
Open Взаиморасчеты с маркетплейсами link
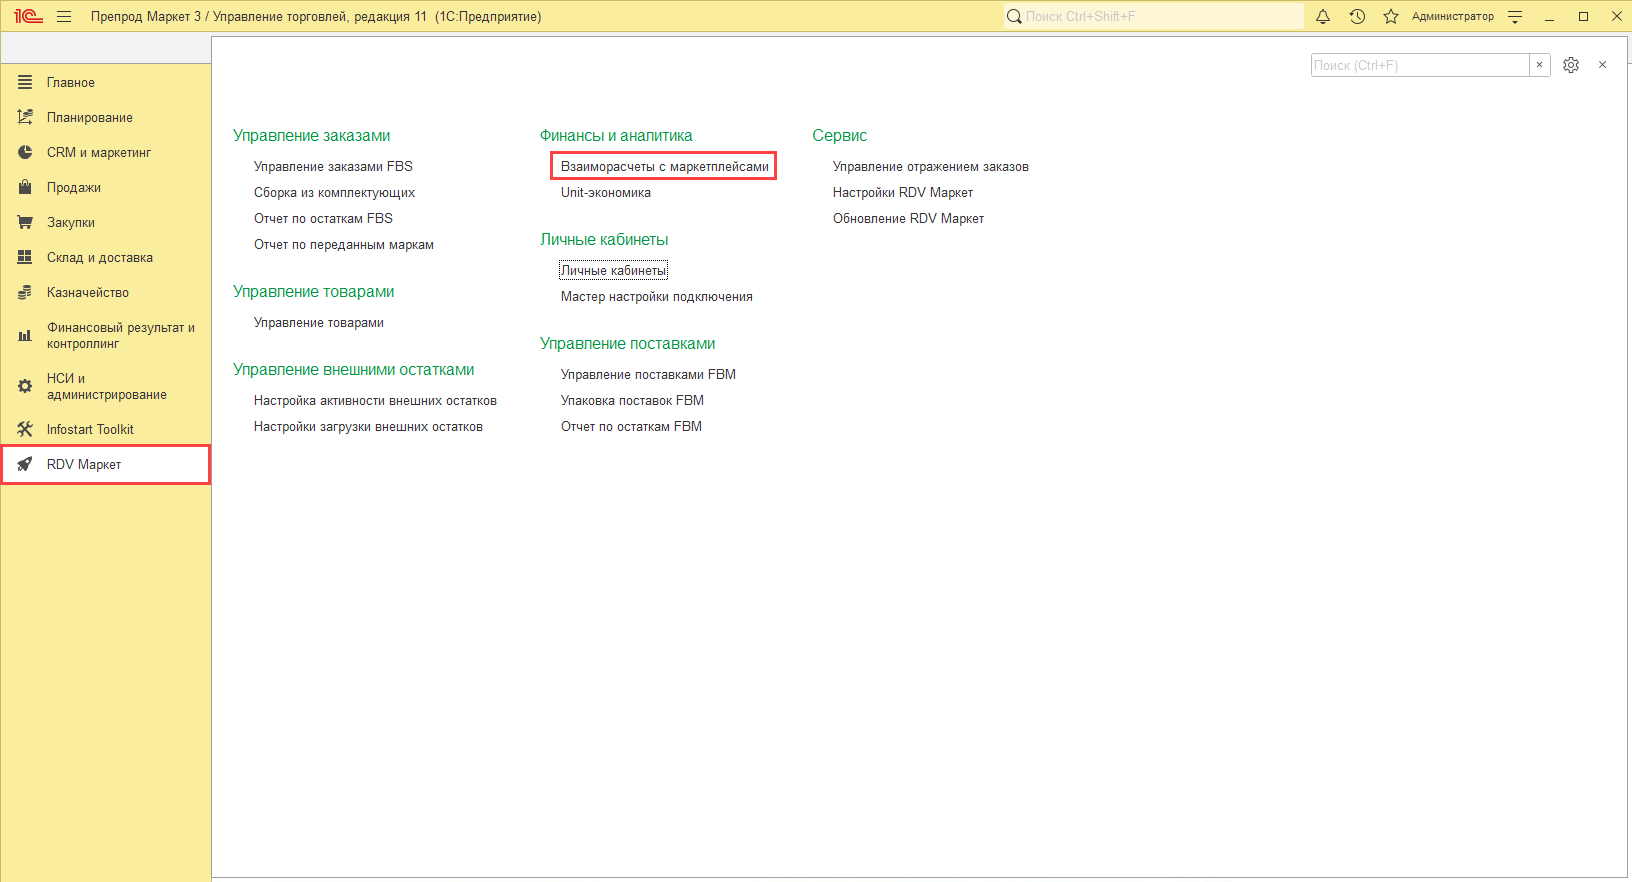click(664, 167)
